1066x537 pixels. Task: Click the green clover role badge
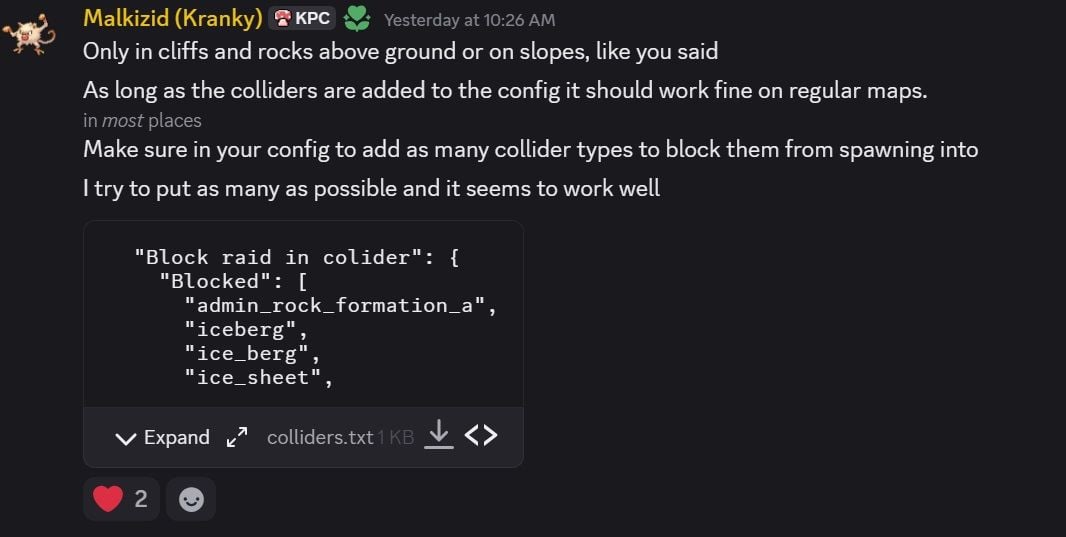[357, 19]
